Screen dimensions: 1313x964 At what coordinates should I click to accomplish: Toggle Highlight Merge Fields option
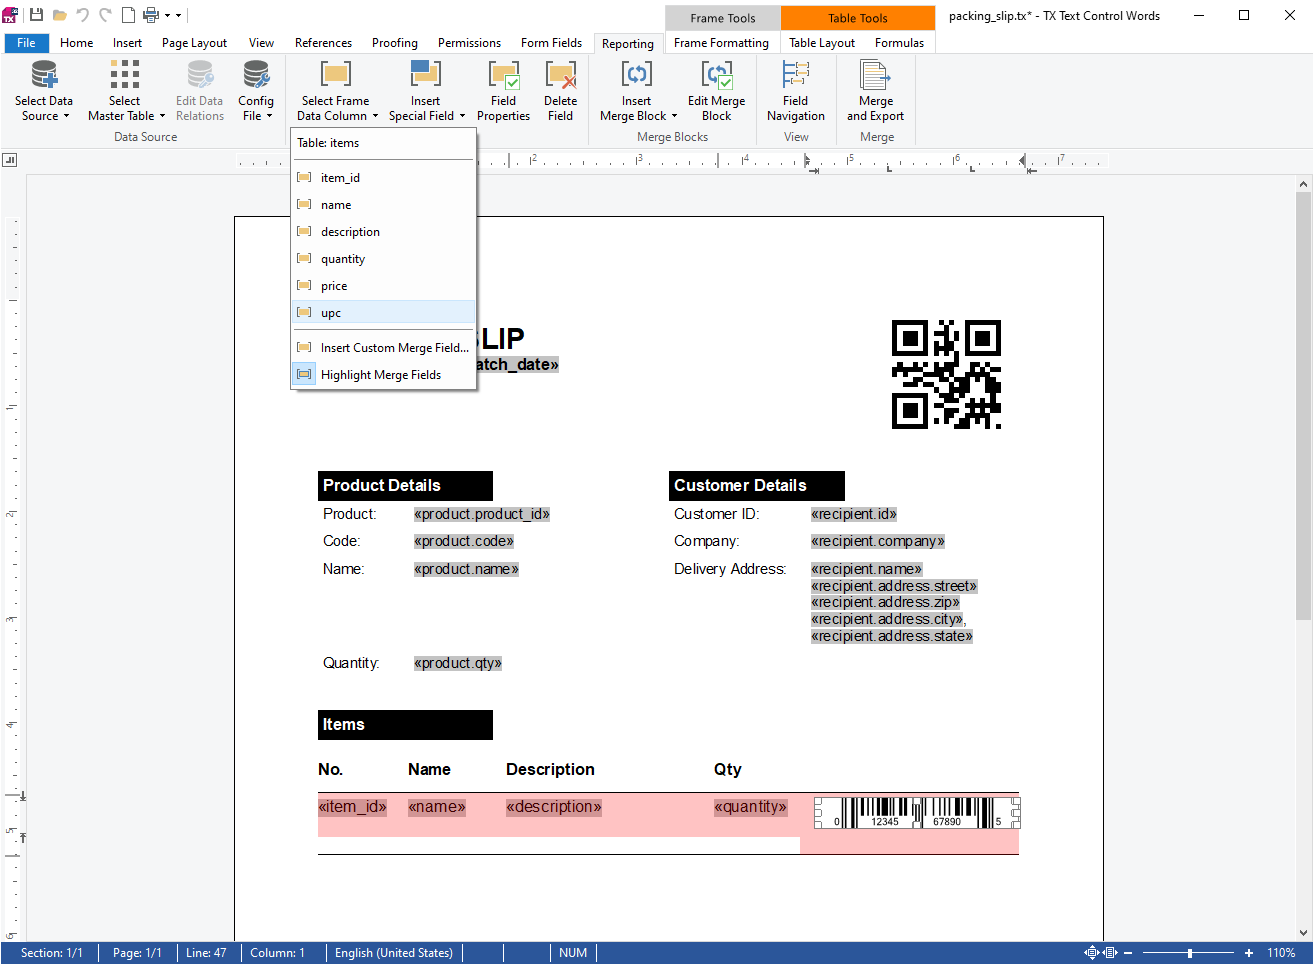tap(380, 375)
